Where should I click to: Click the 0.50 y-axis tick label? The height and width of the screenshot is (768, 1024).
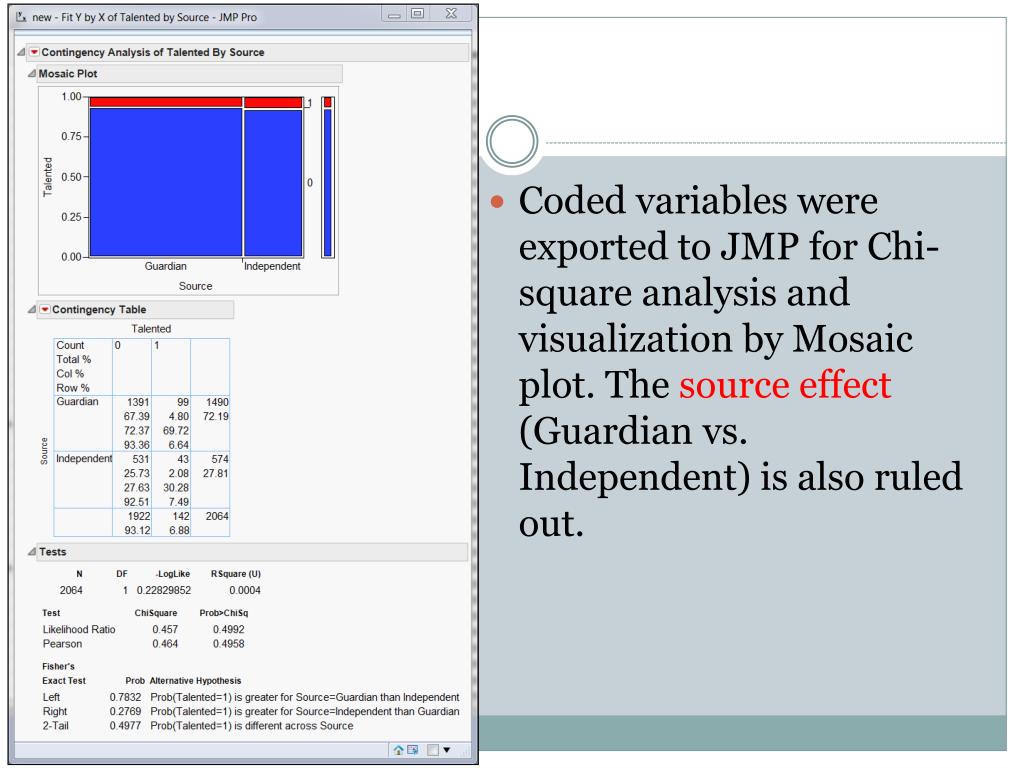pyautogui.click(x=72, y=177)
